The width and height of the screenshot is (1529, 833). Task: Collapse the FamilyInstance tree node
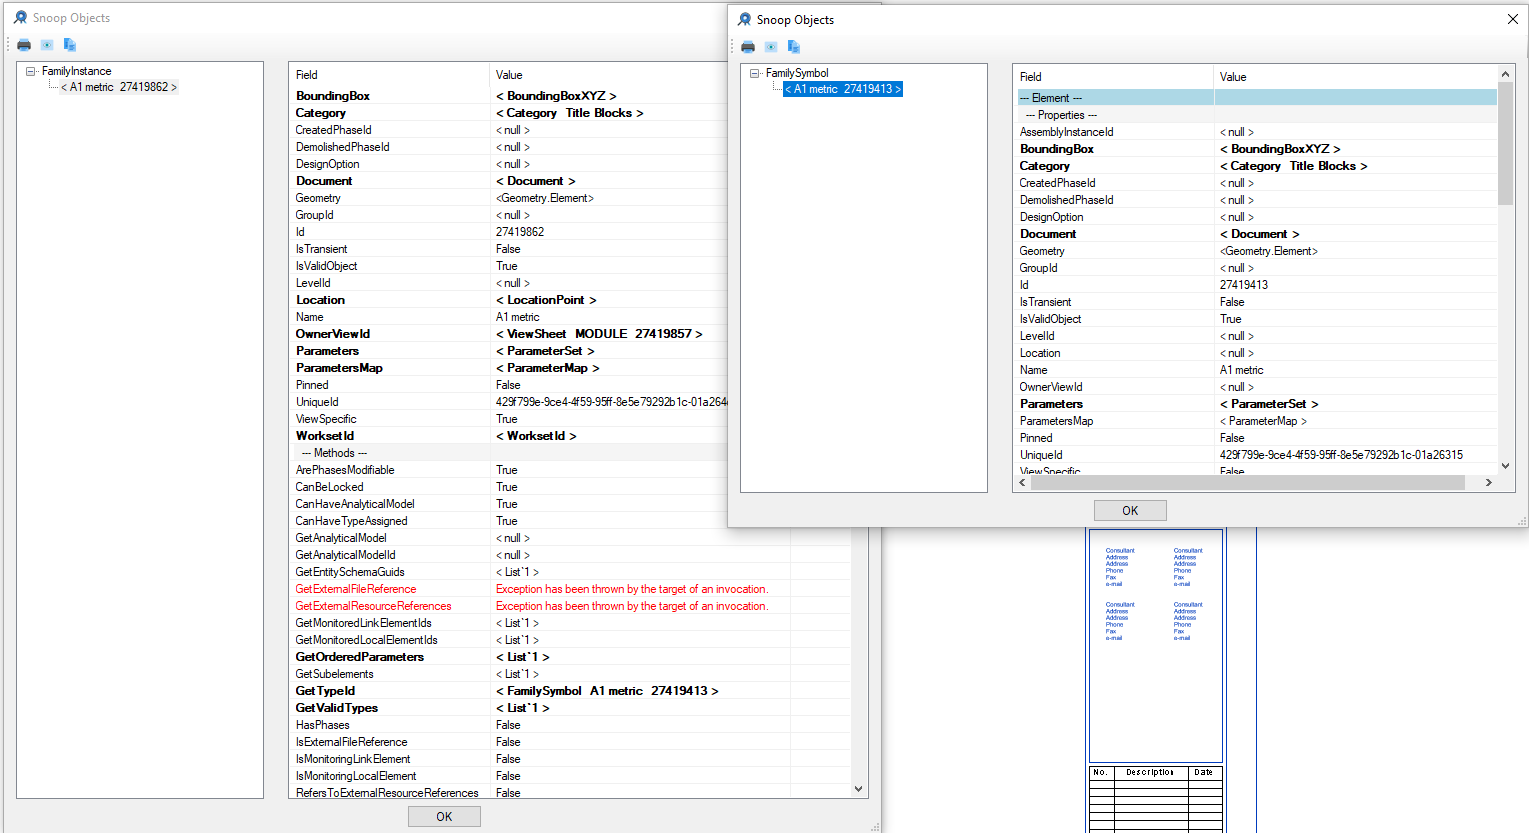pos(31,72)
